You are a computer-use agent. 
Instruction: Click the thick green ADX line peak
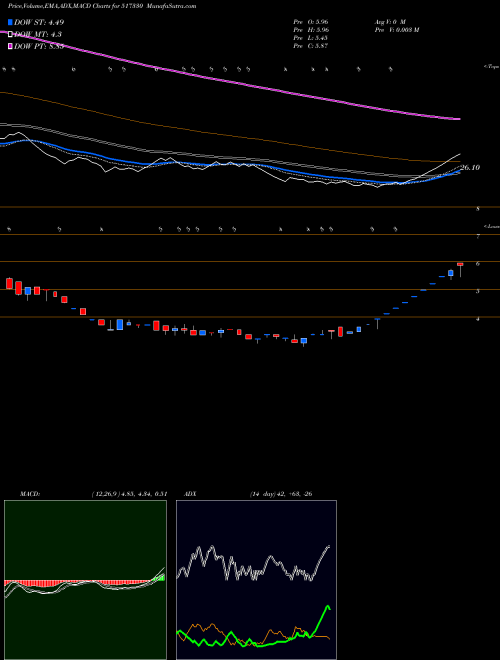coord(328,607)
